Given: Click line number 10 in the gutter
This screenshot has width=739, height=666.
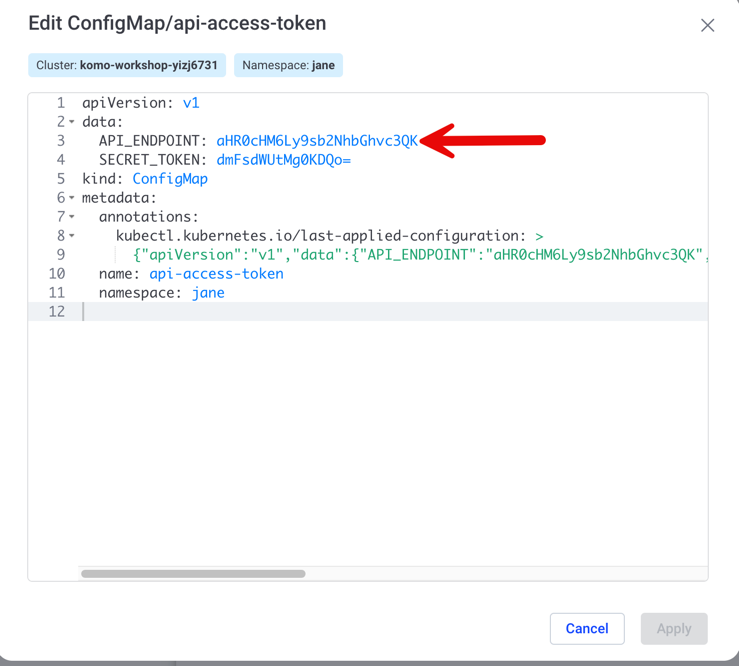Looking at the screenshot, I should point(57,274).
